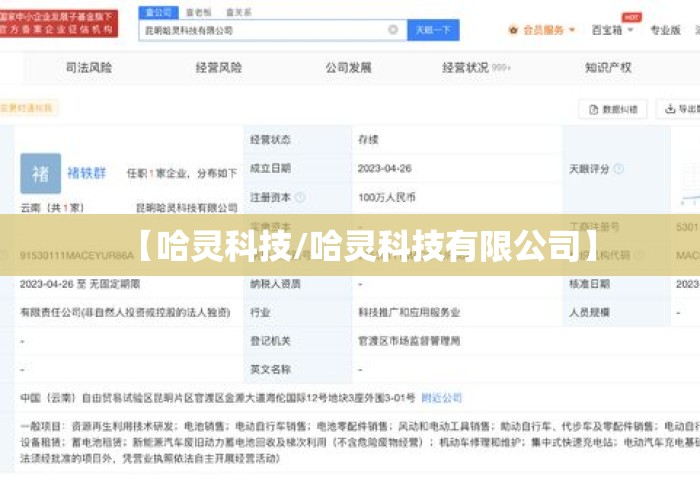The image size is (700, 490).
Task: Open the 知识产权 section tab
Action: [608, 67]
